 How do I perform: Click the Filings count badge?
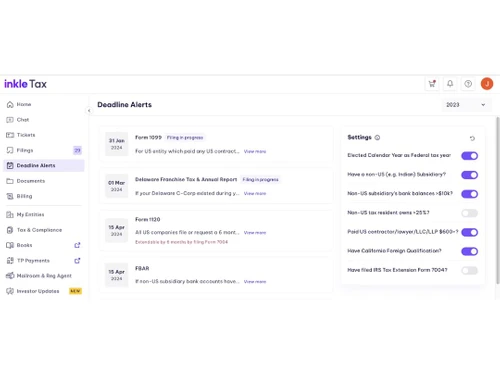point(77,150)
